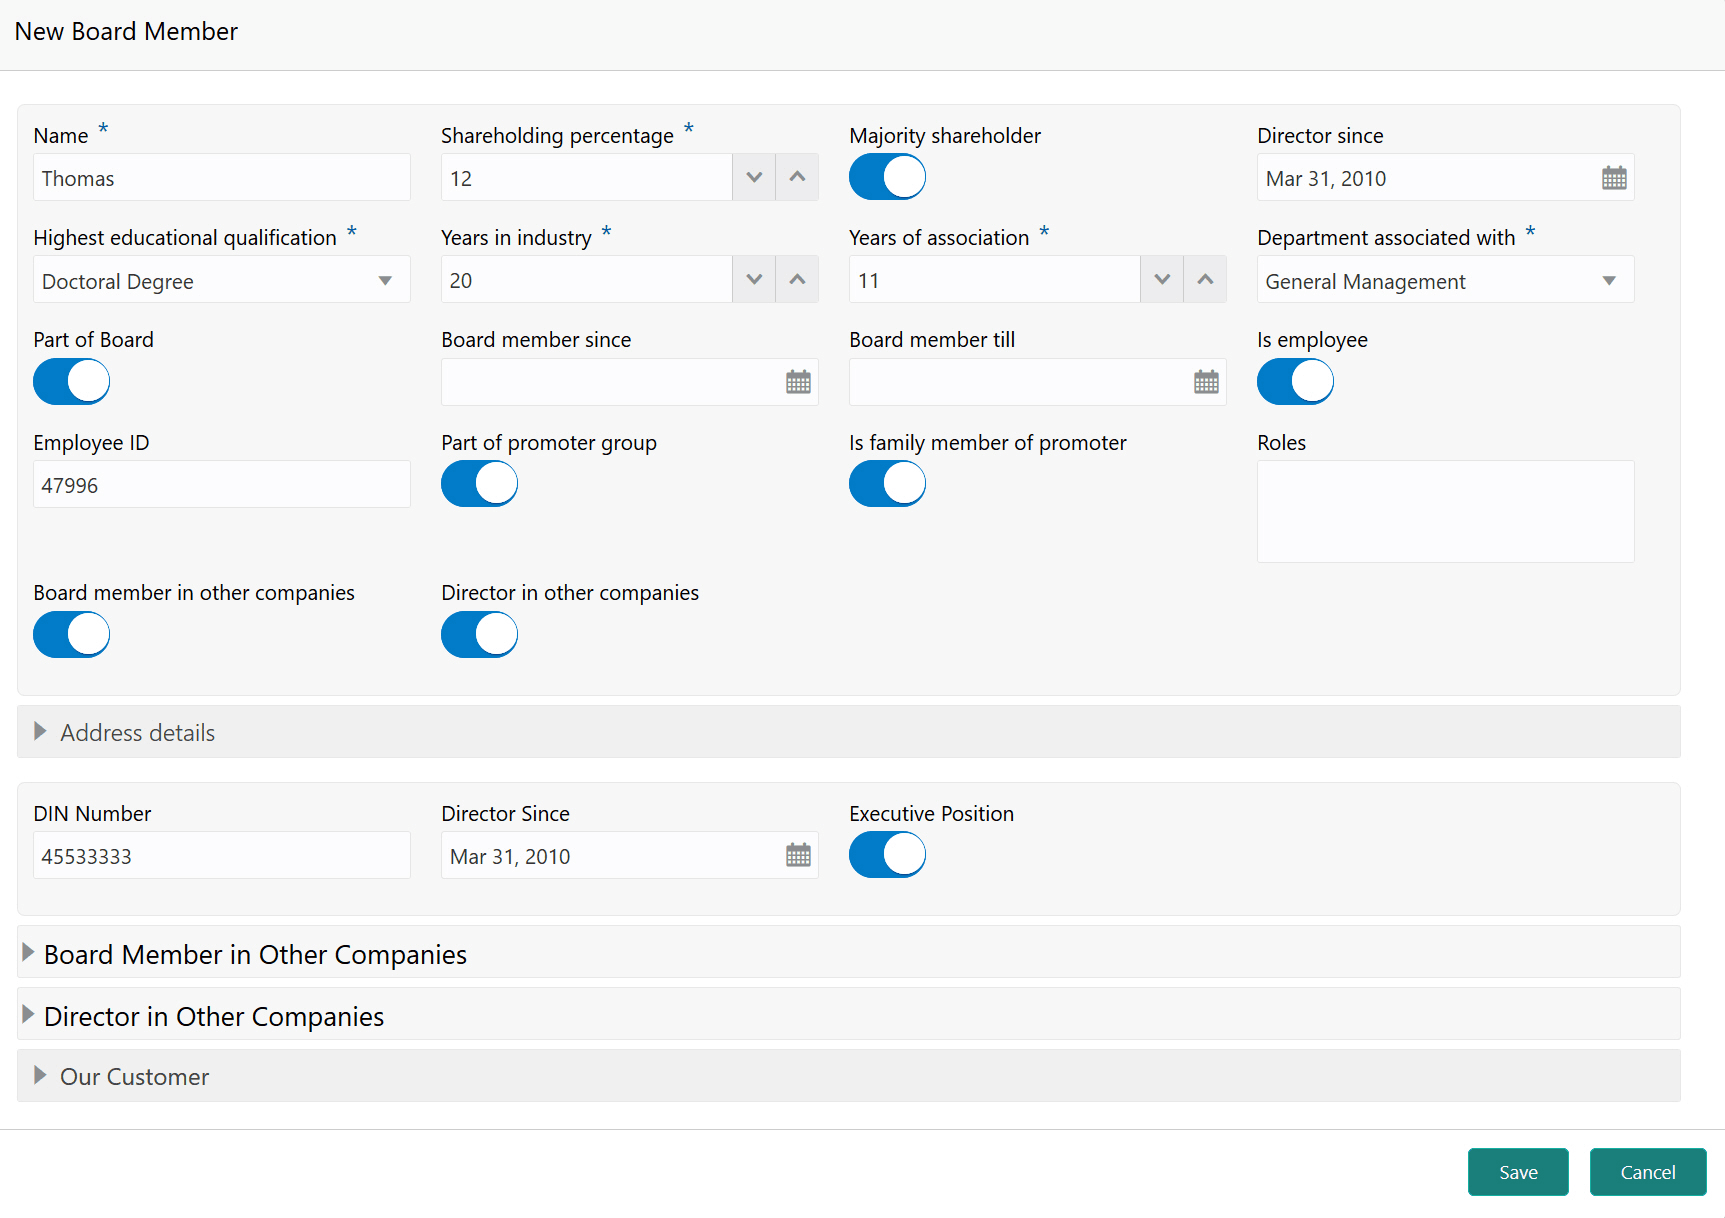Screen dimensions: 1725x1218
Task: Open calendar icon beside DIN Director Since
Action: pyautogui.click(x=798, y=855)
